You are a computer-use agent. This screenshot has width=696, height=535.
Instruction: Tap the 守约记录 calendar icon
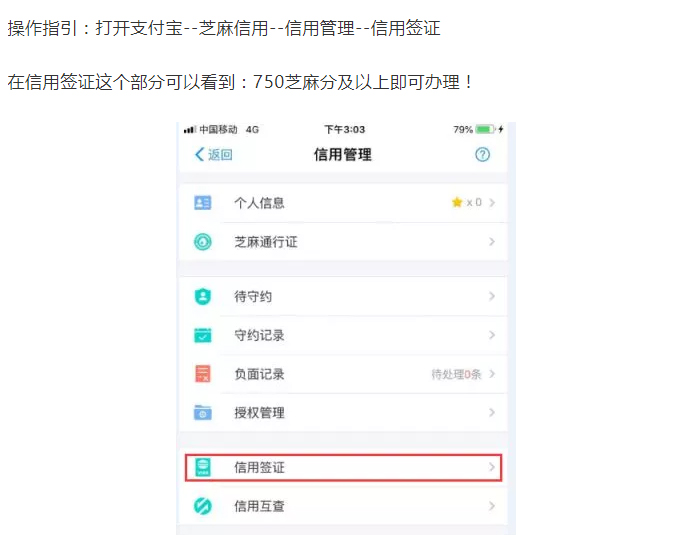[203, 336]
